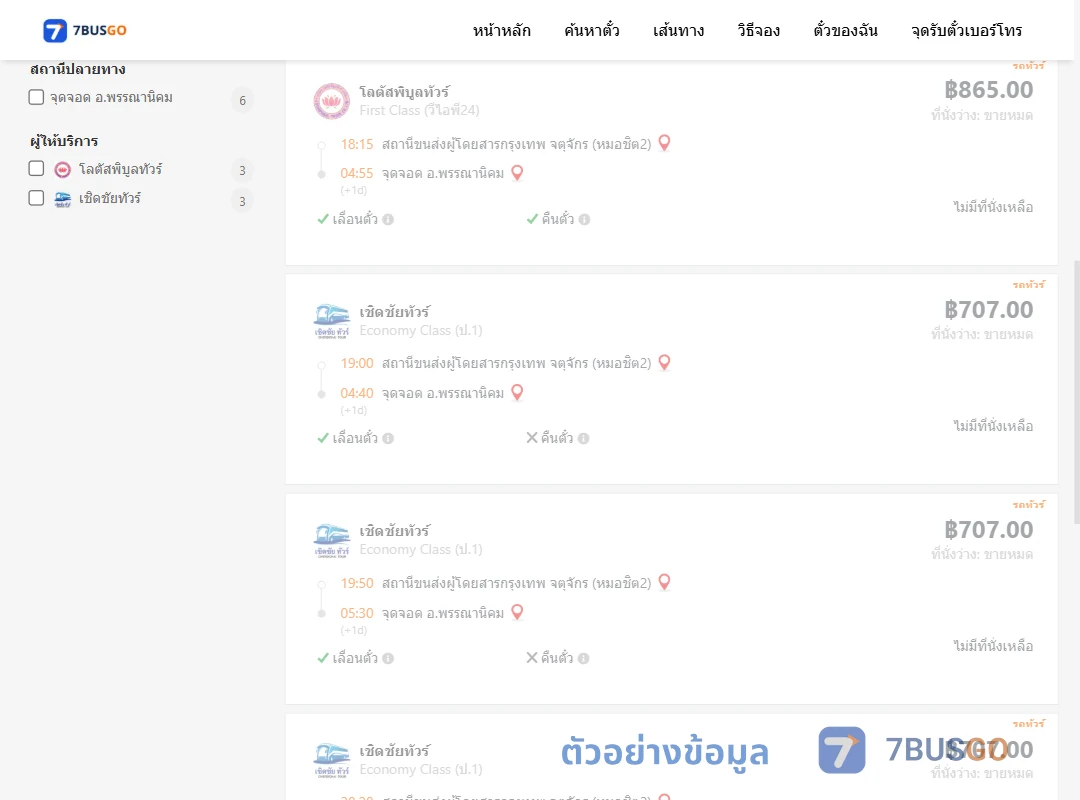Go to เส้นทาง in the top navigation

pyautogui.click(x=678, y=30)
